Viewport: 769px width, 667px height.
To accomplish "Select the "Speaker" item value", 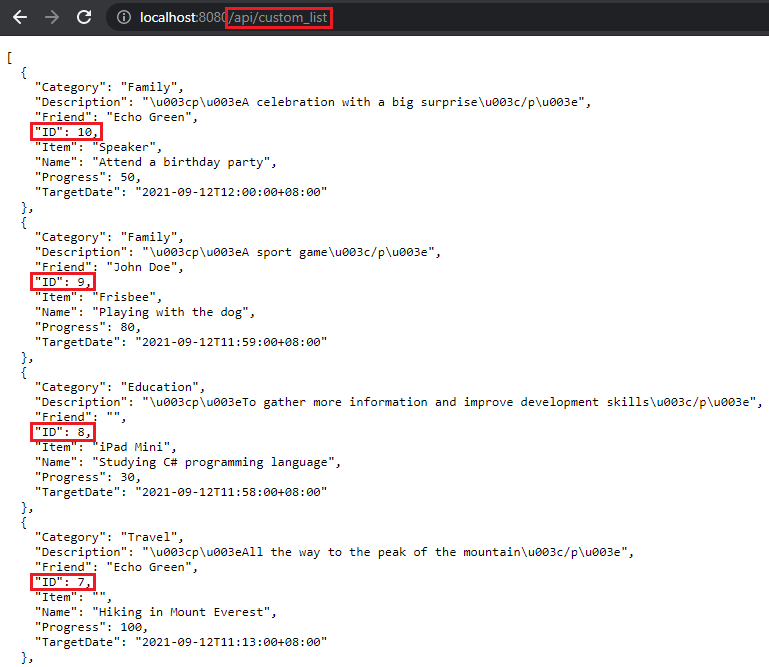I will click(x=127, y=147).
